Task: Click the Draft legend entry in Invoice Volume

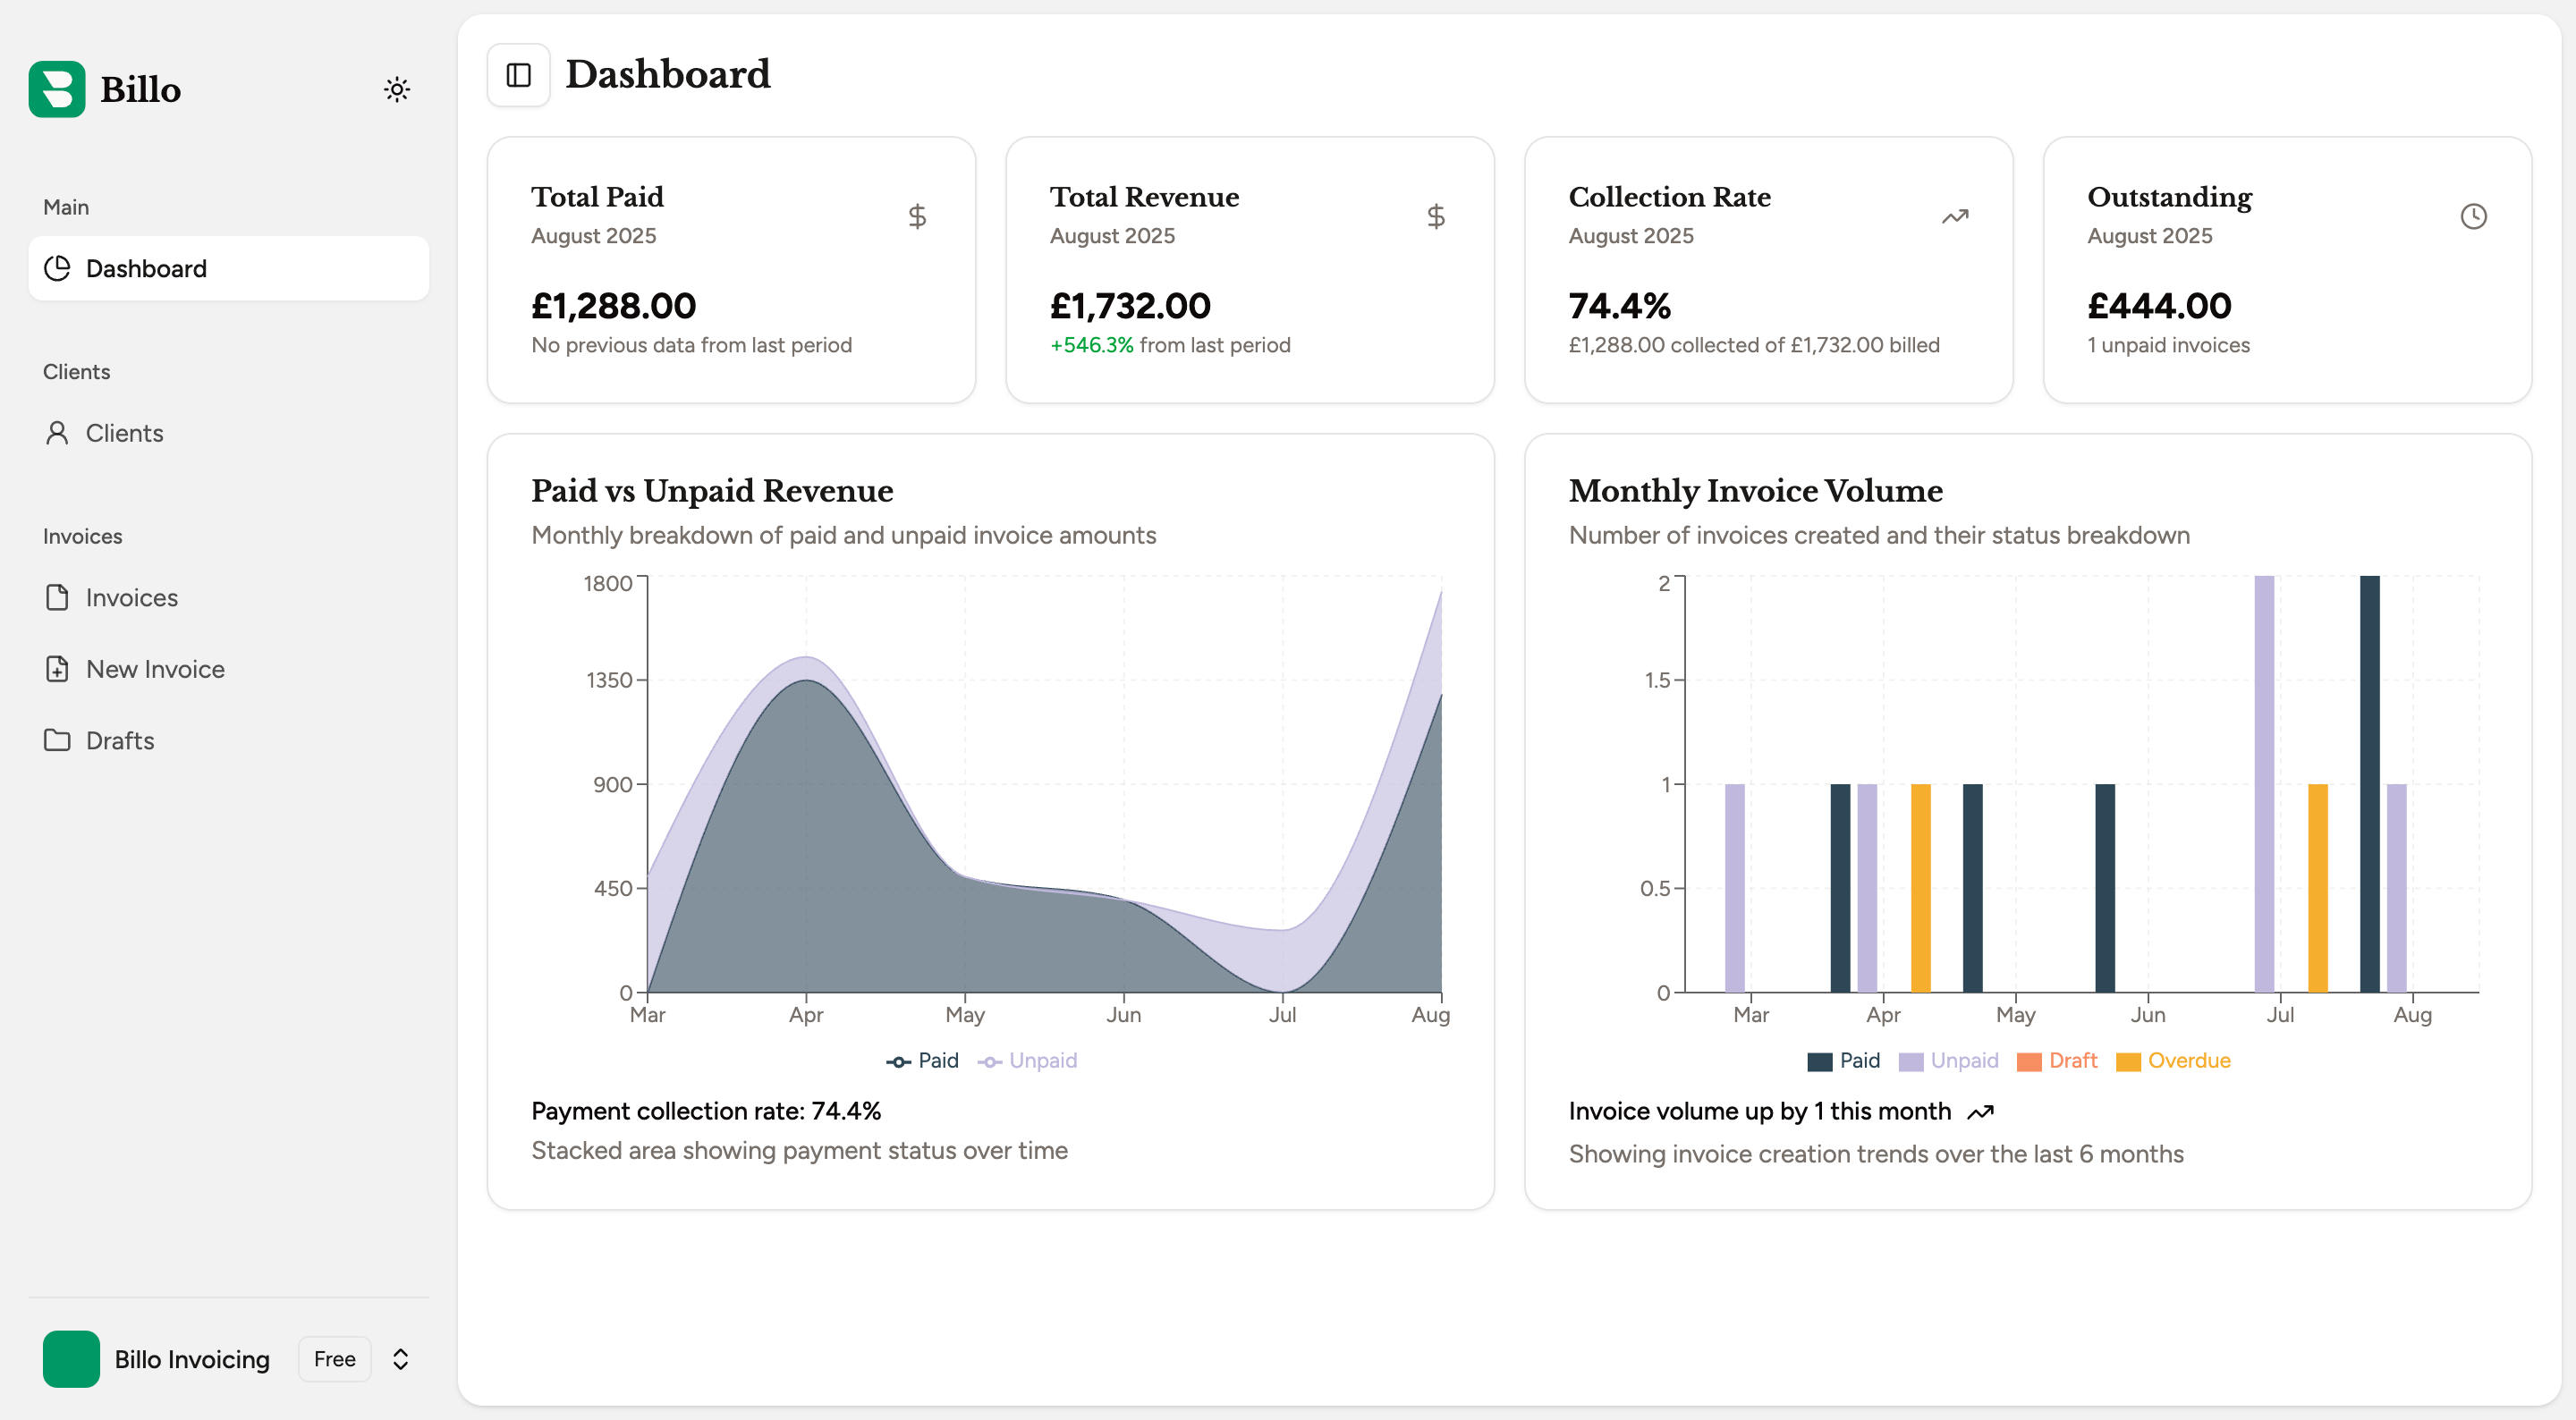Action: (x=2059, y=1061)
